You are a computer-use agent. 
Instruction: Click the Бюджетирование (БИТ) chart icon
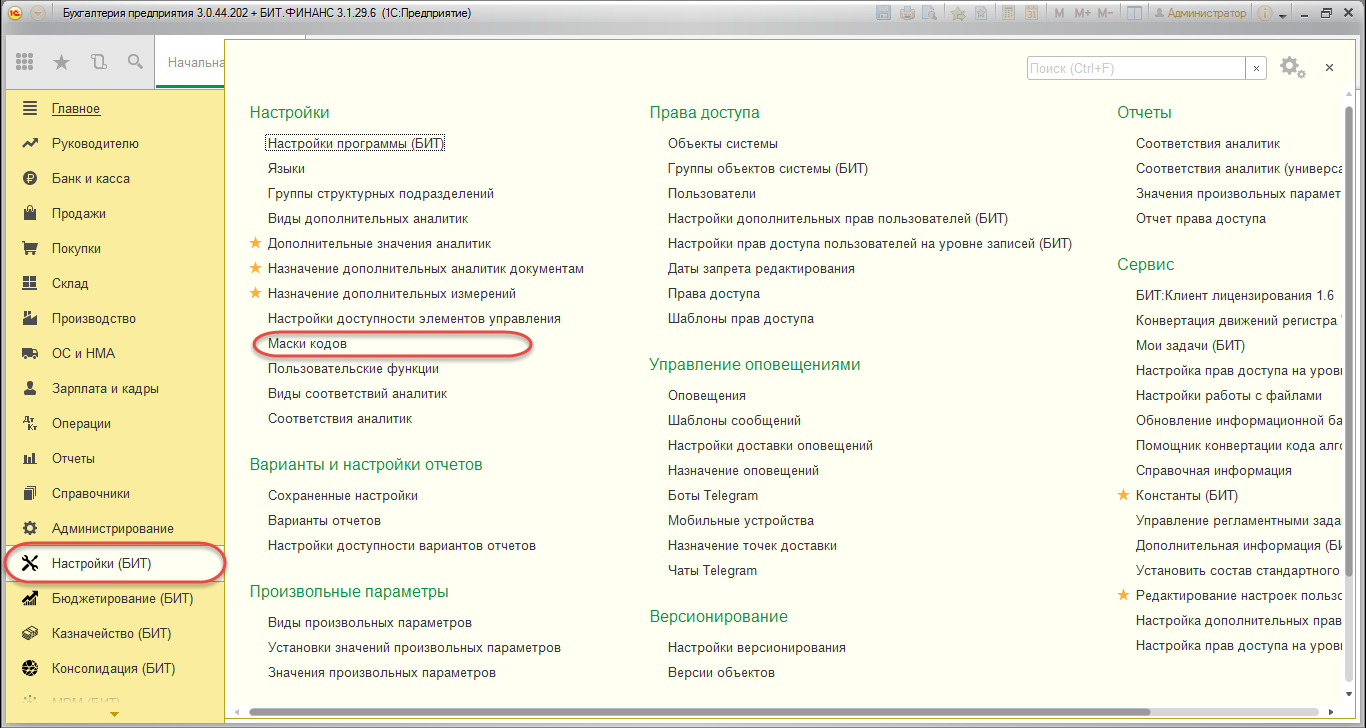click(x=30, y=598)
